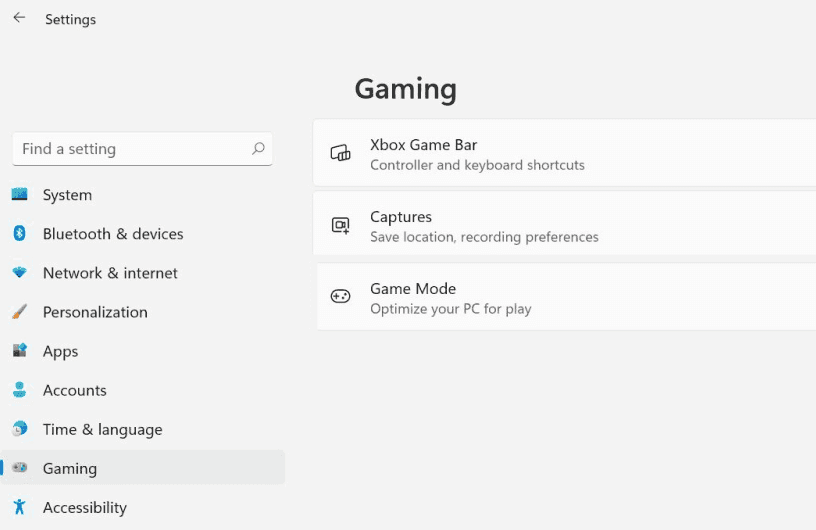Click the Apps icon in sidebar
816x530 pixels.
click(19, 350)
